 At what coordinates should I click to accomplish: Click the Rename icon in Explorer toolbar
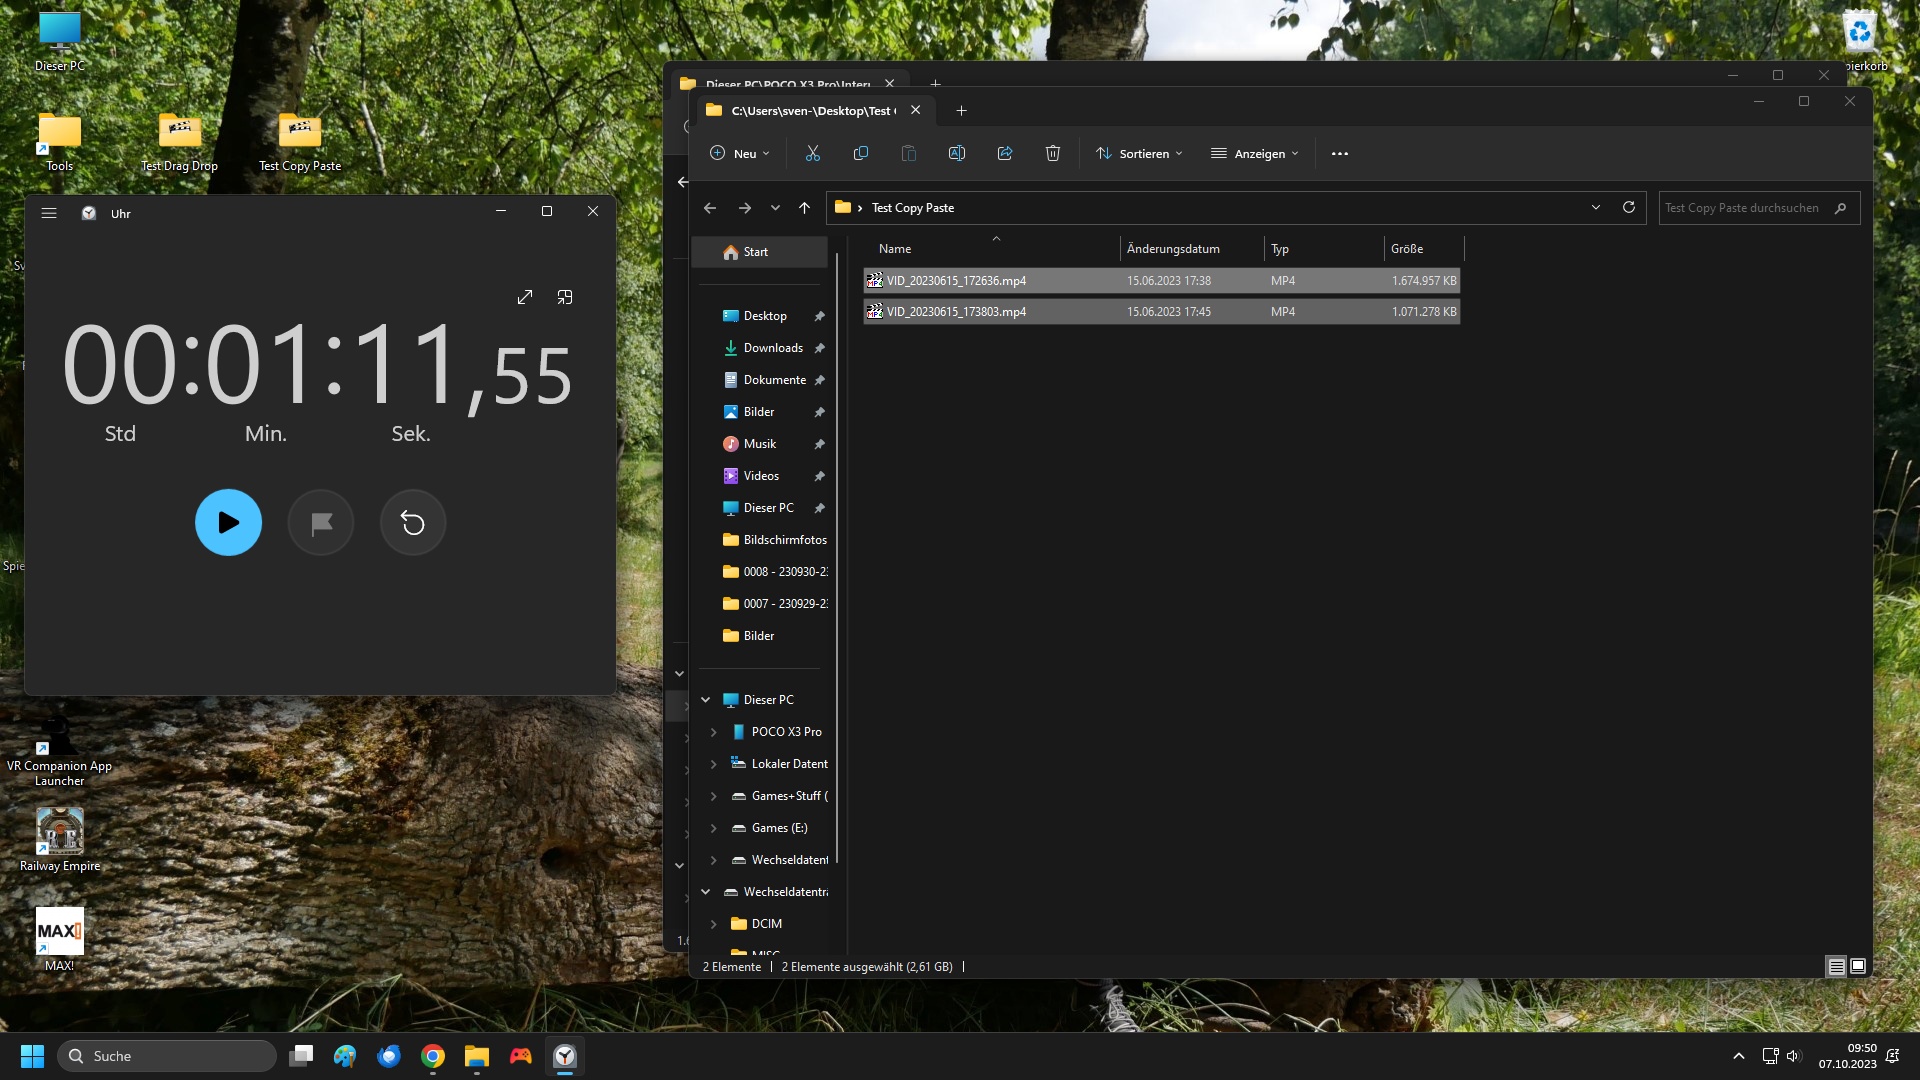pyautogui.click(x=956, y=153)
